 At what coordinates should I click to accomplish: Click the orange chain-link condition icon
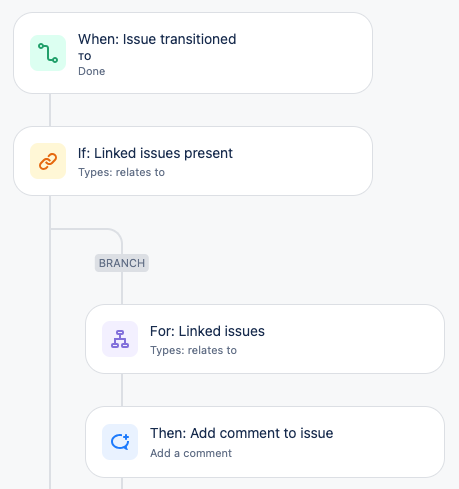[48, 161]
